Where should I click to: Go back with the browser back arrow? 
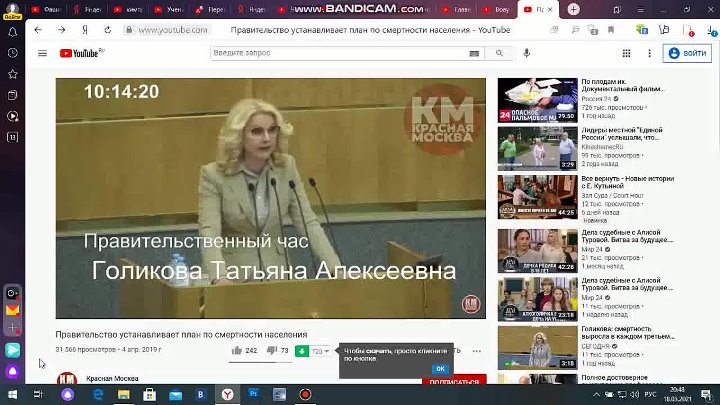[x=38, y=30]
